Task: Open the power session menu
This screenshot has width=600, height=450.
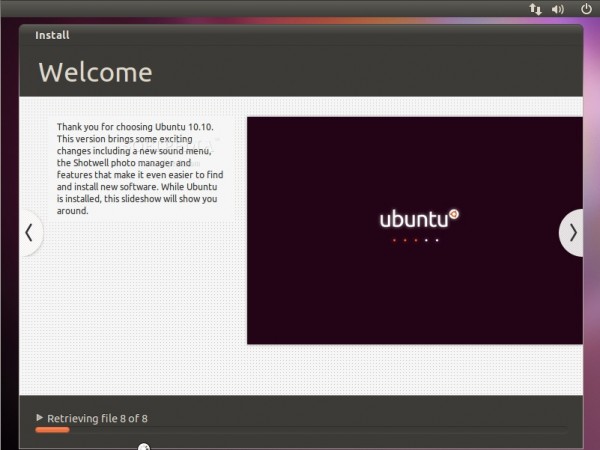Action: (x=586, y=8)
